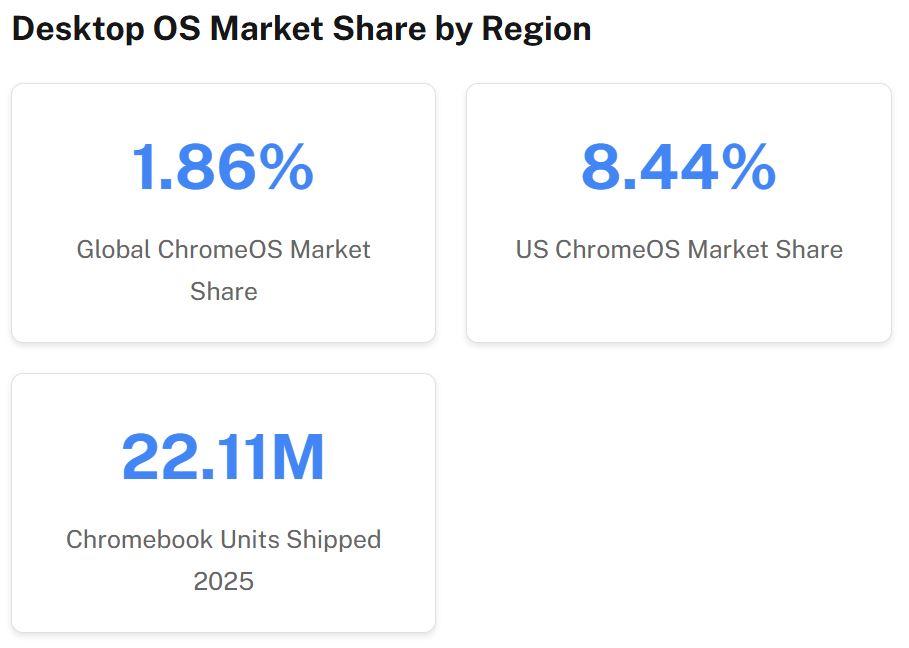Click the "Desktop OS Market Share by Region" heading
Screen dimensions: 909x648
[301, 29]
